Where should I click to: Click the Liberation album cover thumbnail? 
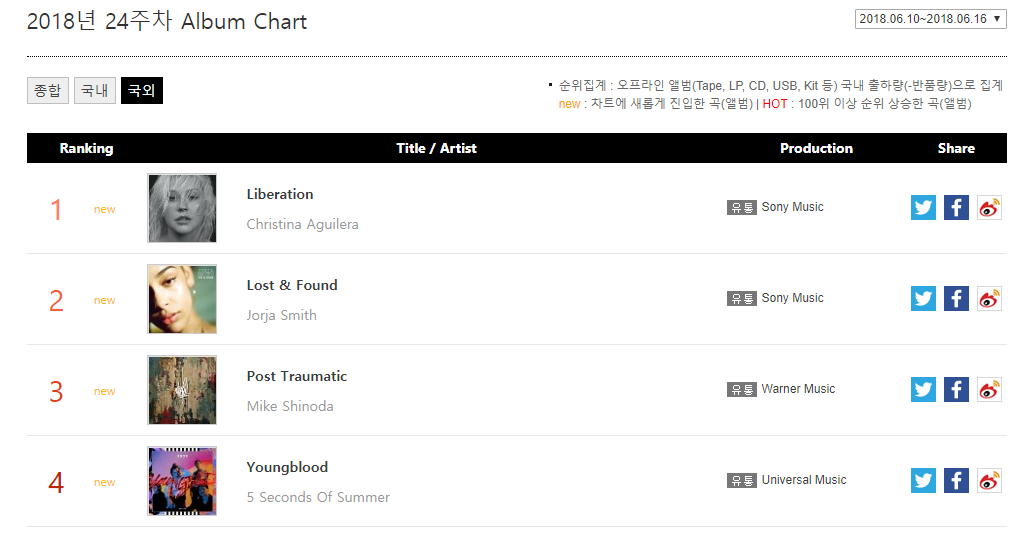pyautogui.click(x=182, y=208)
